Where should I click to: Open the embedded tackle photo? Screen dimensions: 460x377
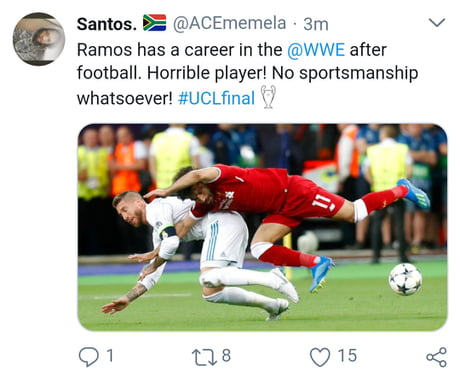point(262,227)
